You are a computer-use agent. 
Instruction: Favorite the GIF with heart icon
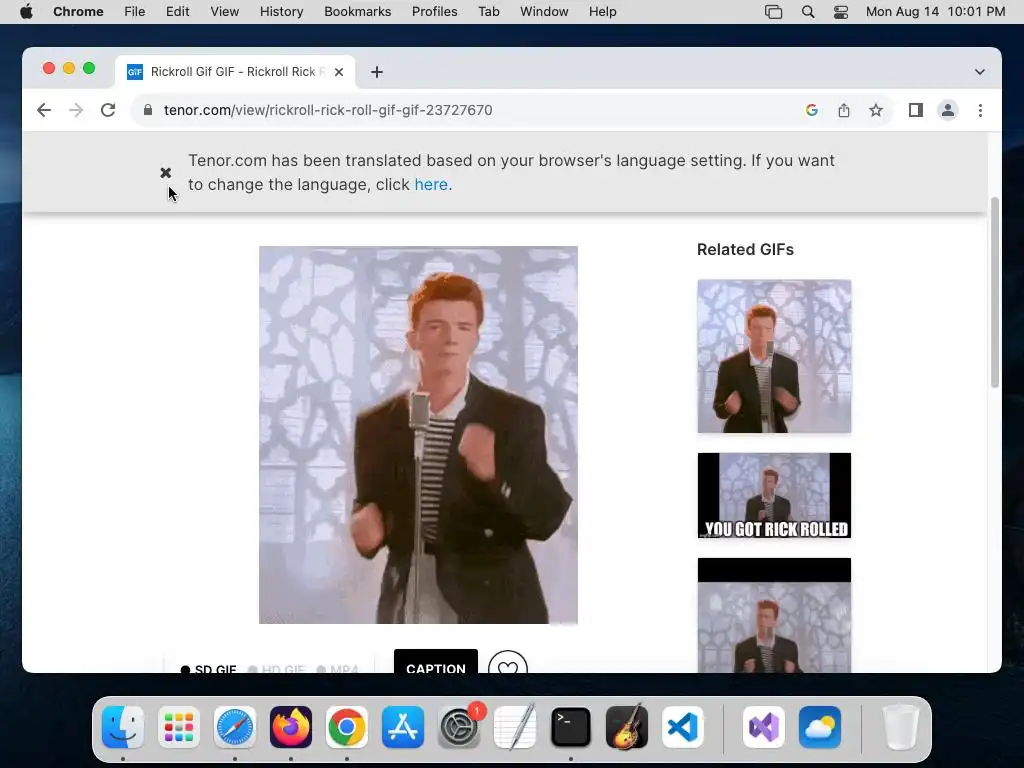coord(507,662)
